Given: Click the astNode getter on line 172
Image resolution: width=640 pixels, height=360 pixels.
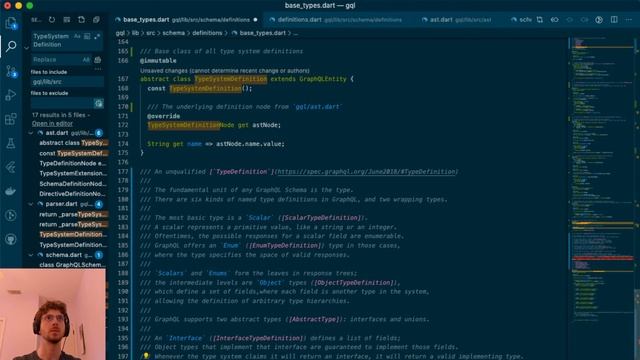Looking at the screenshot, I should (x=265, y=125).
